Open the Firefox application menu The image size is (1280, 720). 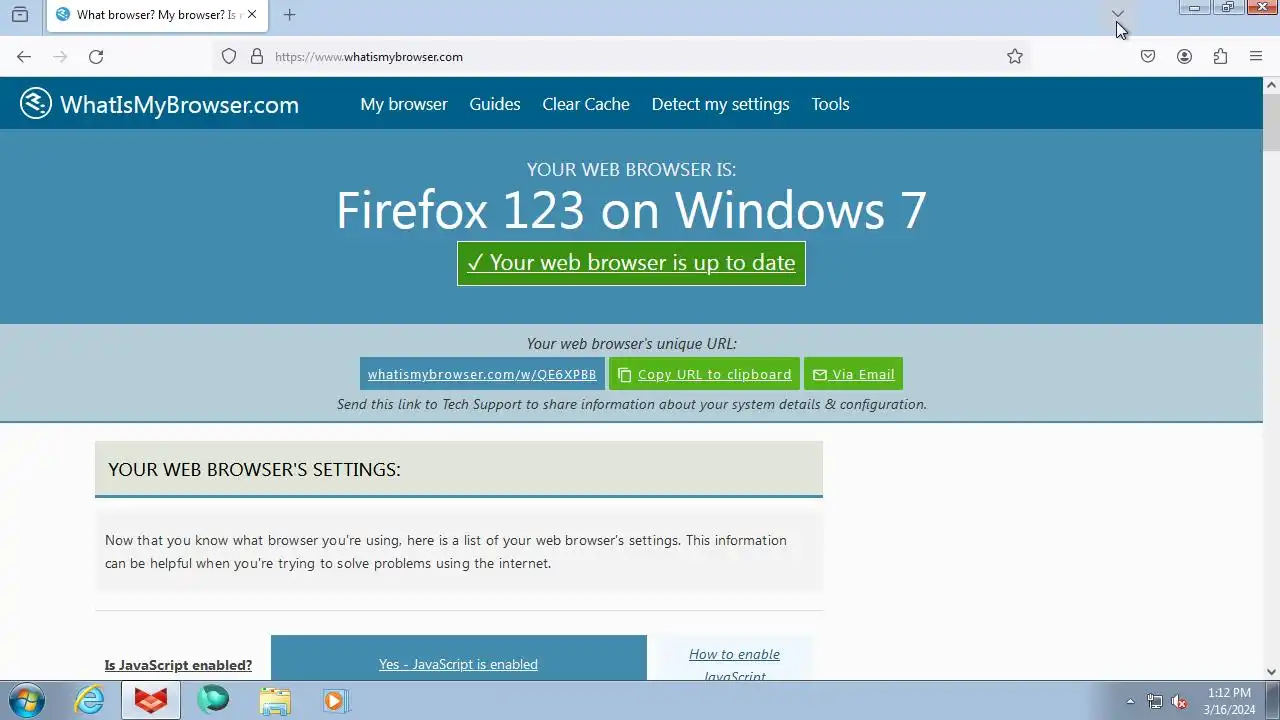click(1256, 57)
